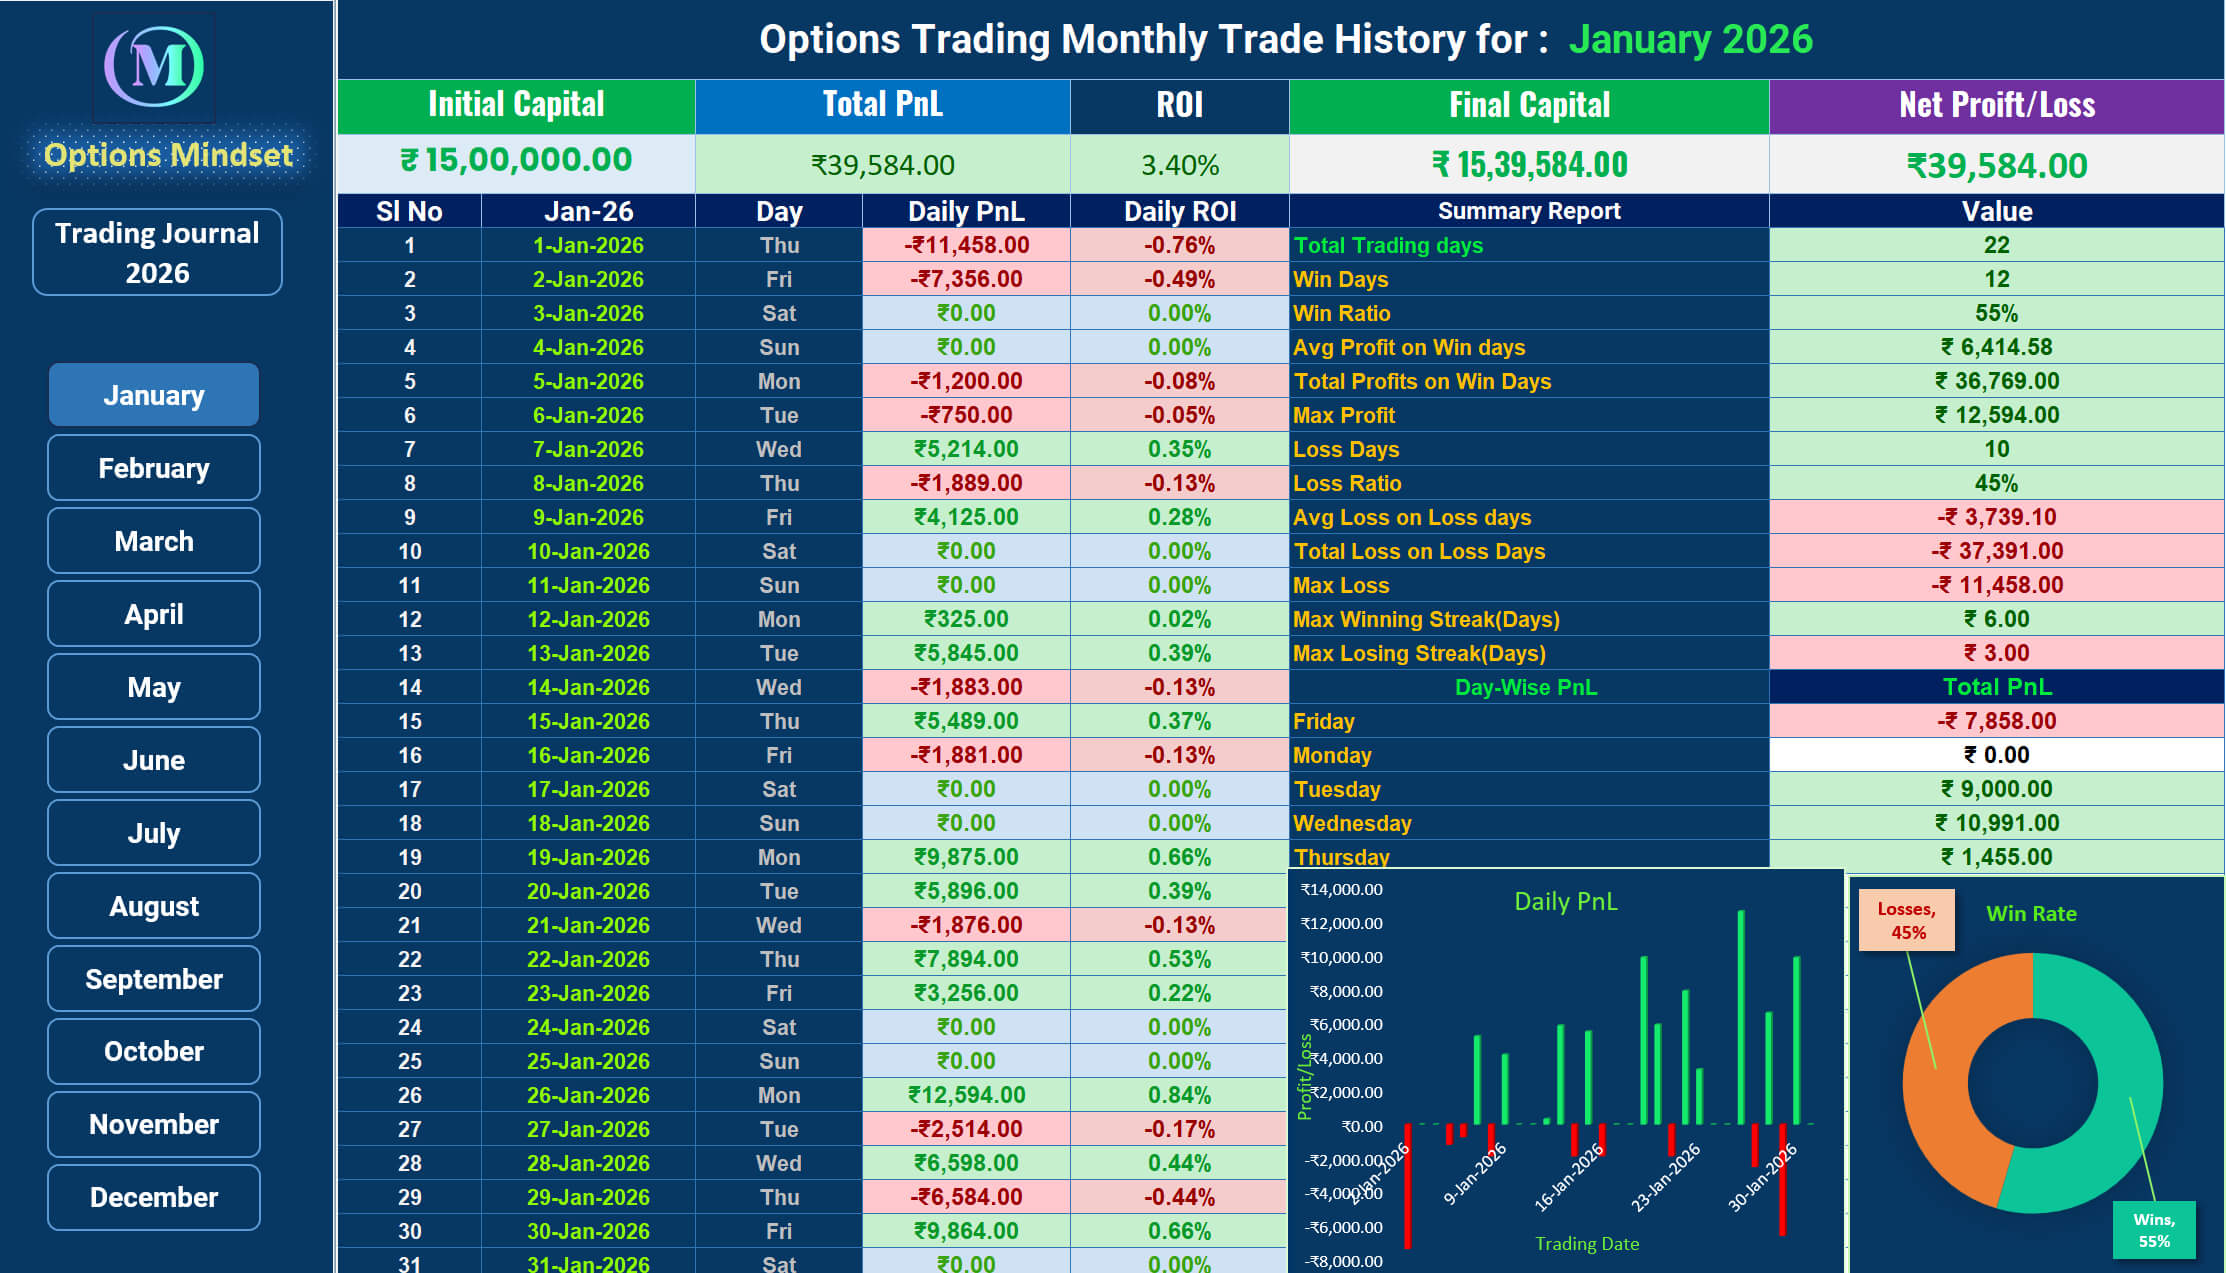
Task: Switch to the February view
Action: click(x=152, y=467)
